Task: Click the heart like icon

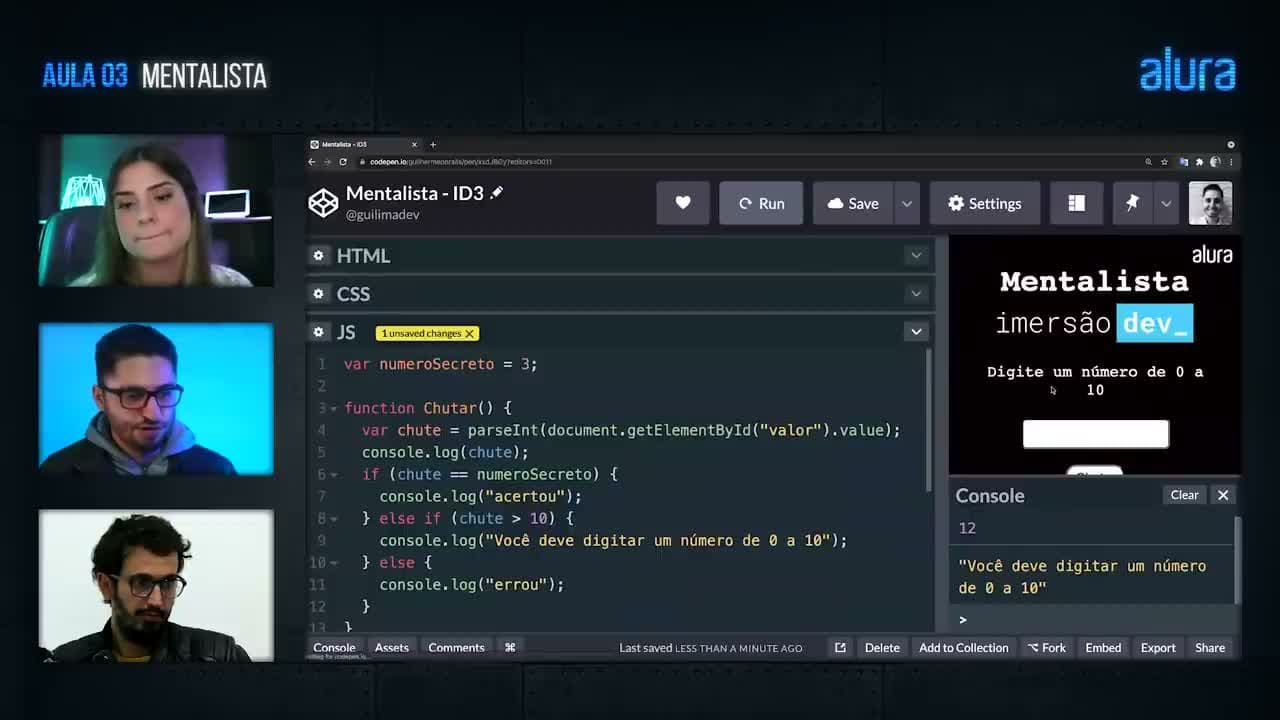Action: 683,203
